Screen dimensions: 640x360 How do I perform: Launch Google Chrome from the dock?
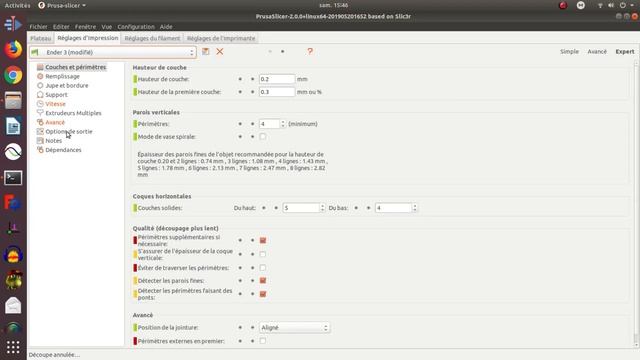pyautogui.click(x=13, y=75)
